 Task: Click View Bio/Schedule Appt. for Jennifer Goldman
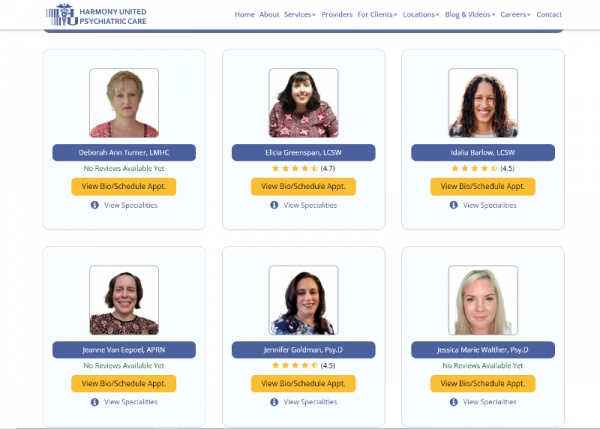pos(303,383)
